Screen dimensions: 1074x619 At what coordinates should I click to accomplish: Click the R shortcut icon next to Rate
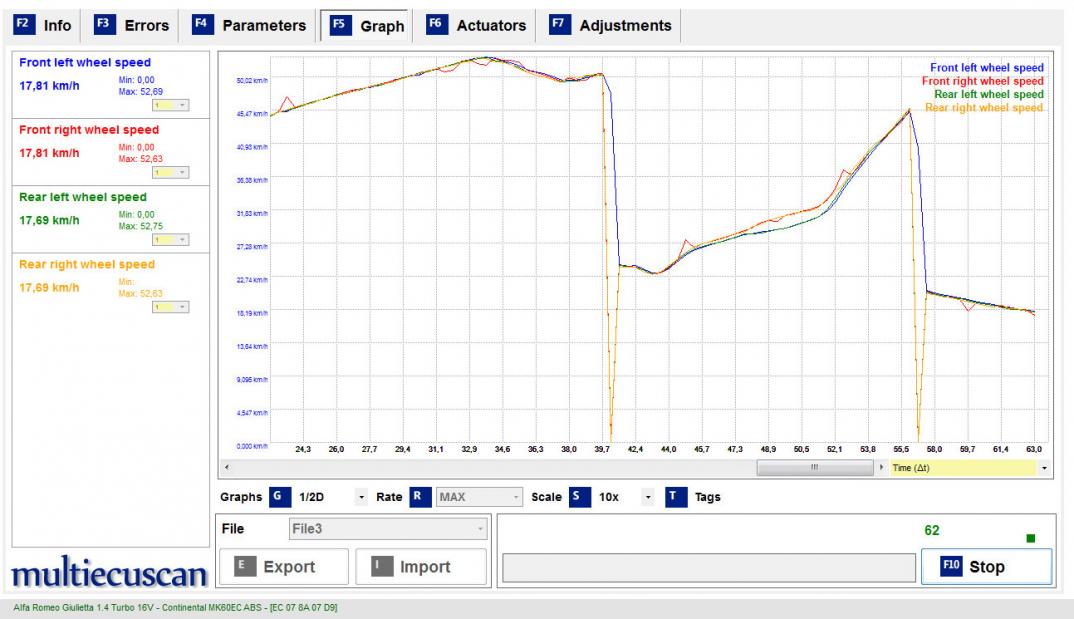420,496
